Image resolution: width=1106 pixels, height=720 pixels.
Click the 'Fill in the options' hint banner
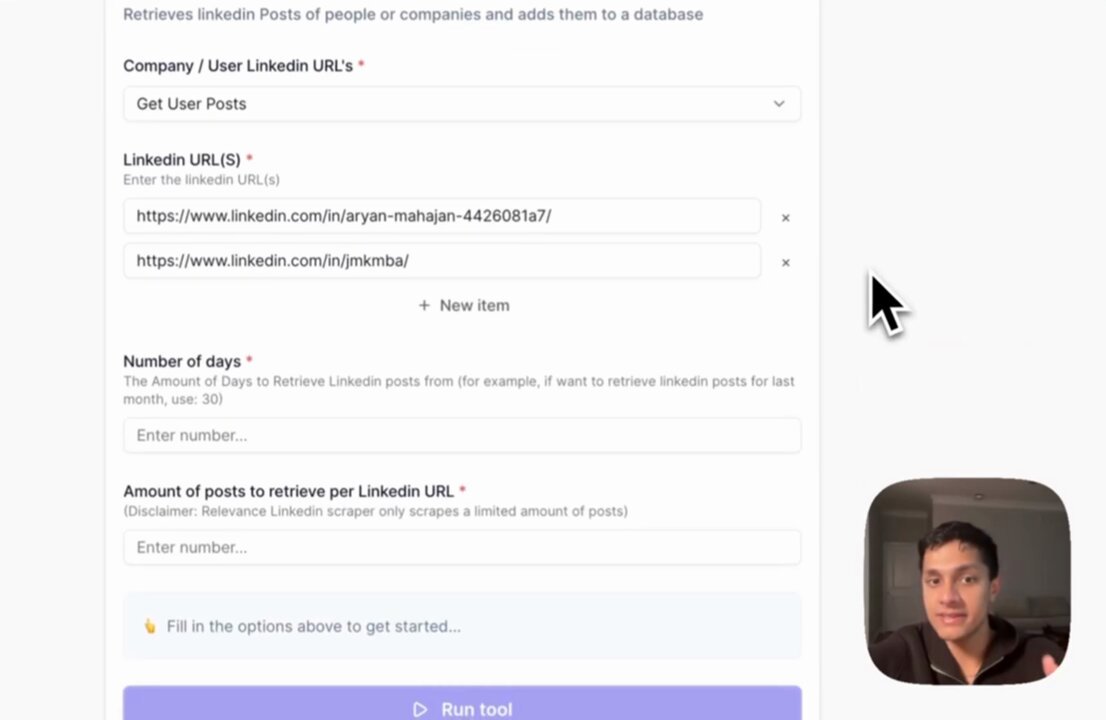tap(462, 626)
